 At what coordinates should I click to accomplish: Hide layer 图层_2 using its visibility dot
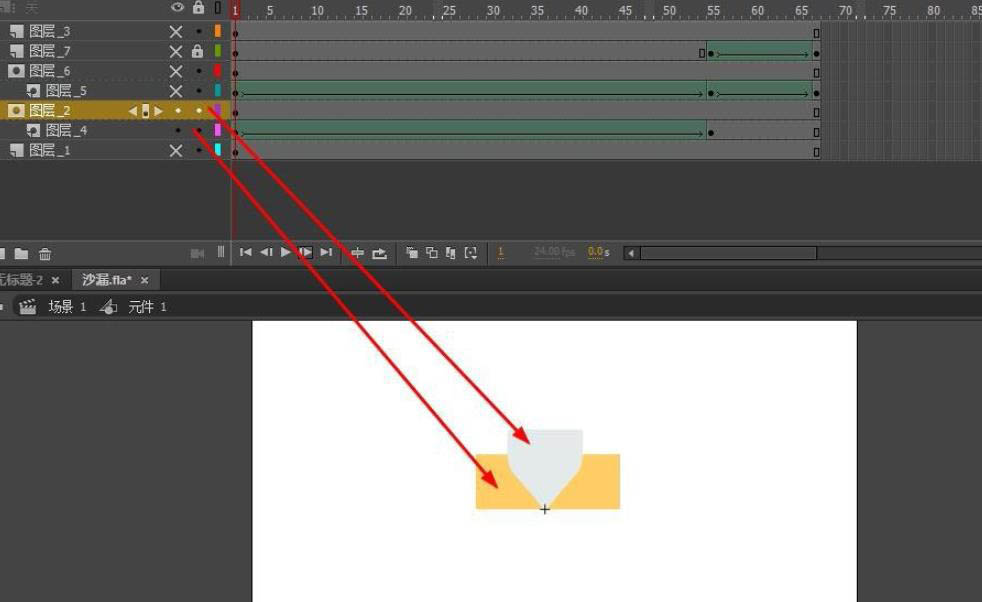(x=178, y=111)
